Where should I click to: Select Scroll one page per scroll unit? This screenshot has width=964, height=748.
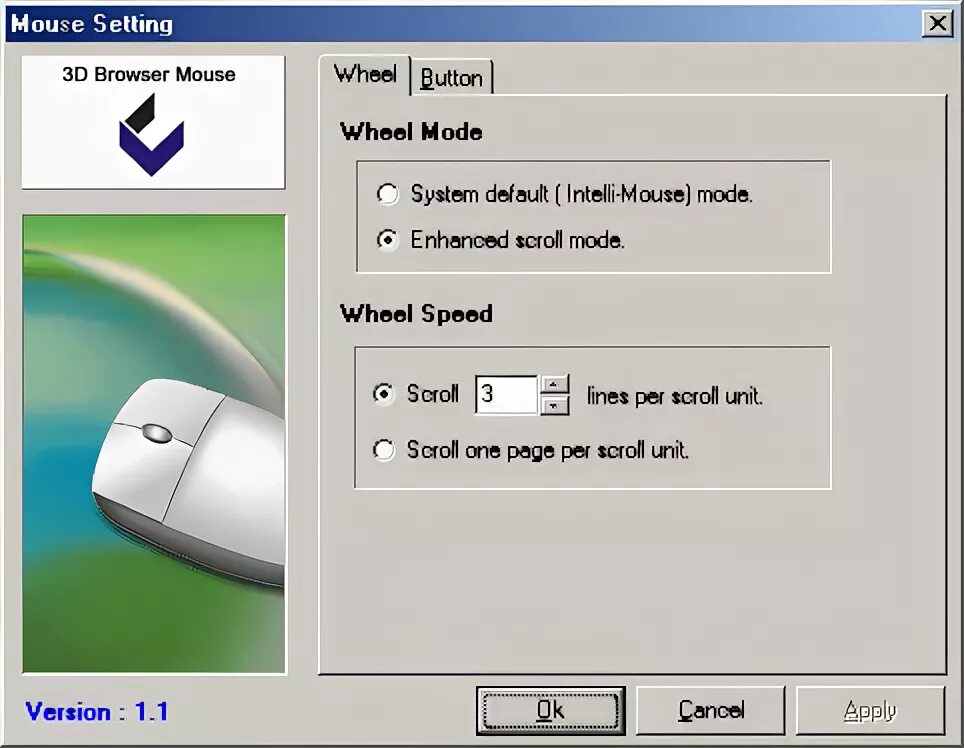(384, 450)
